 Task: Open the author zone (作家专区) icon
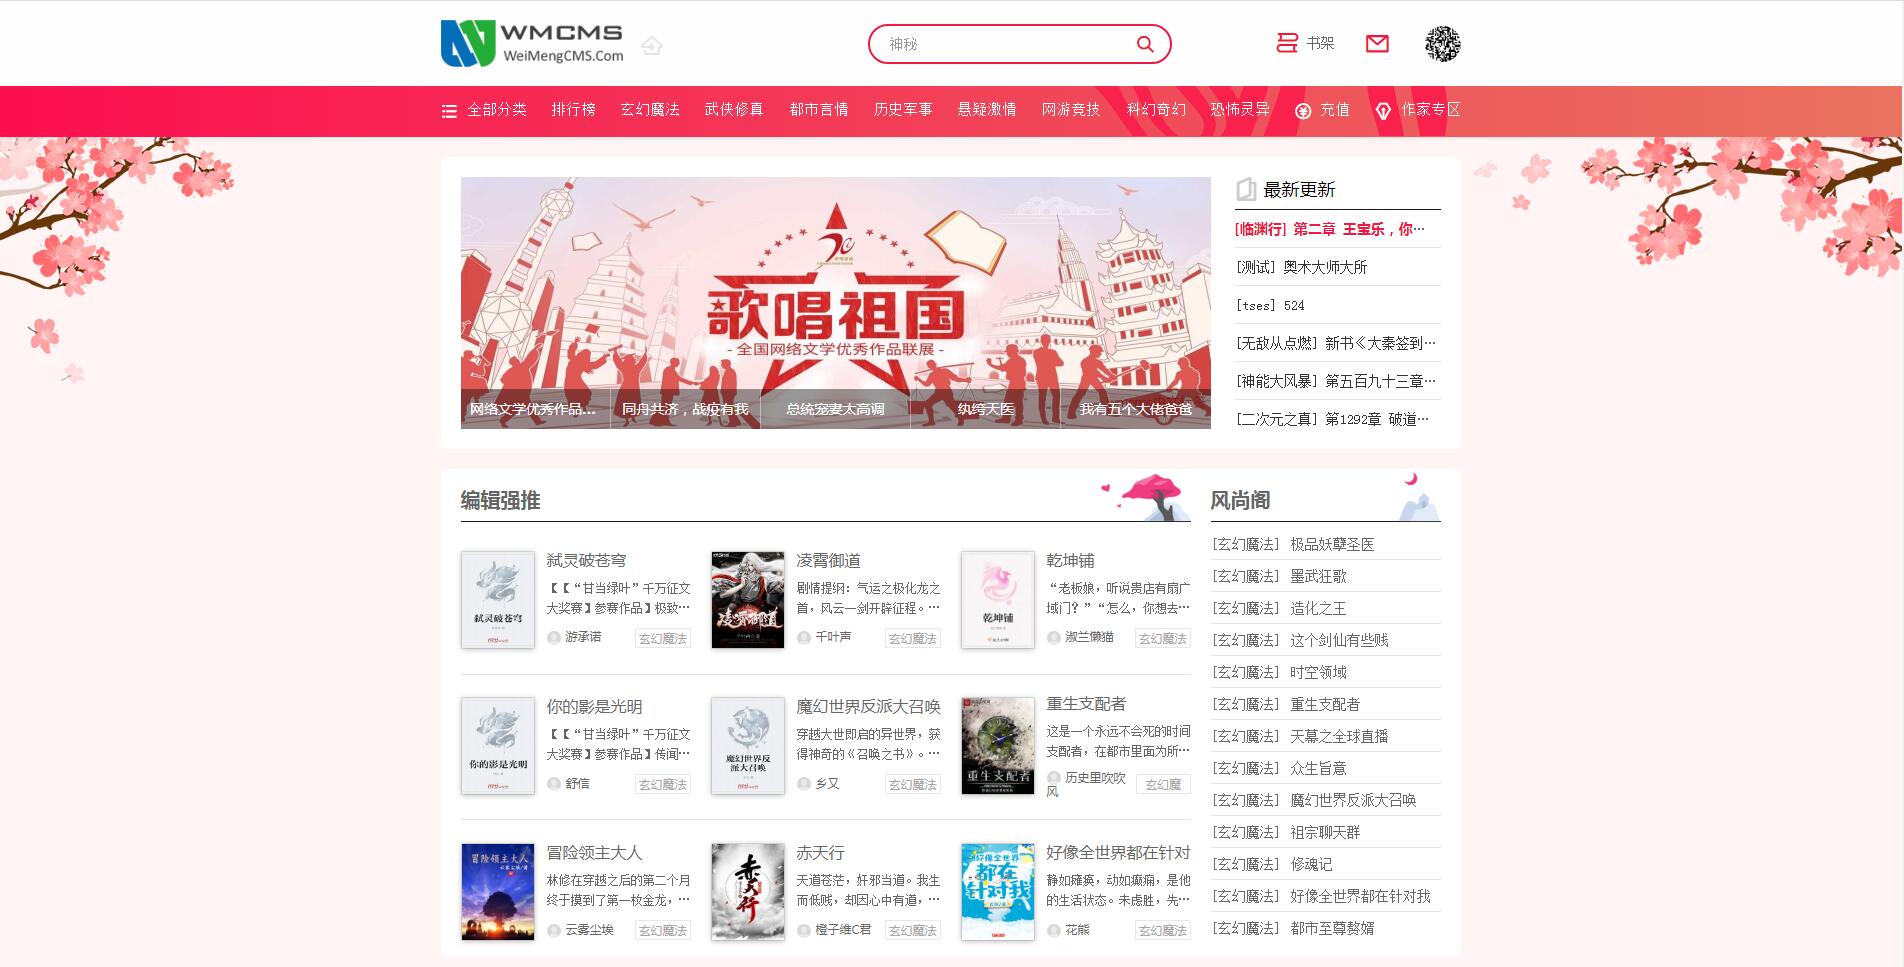[1384, 111]
